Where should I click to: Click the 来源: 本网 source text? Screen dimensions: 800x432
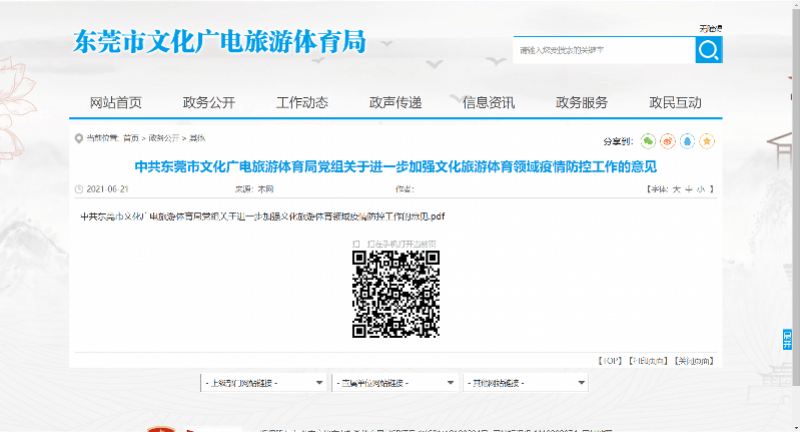(254, 189)
